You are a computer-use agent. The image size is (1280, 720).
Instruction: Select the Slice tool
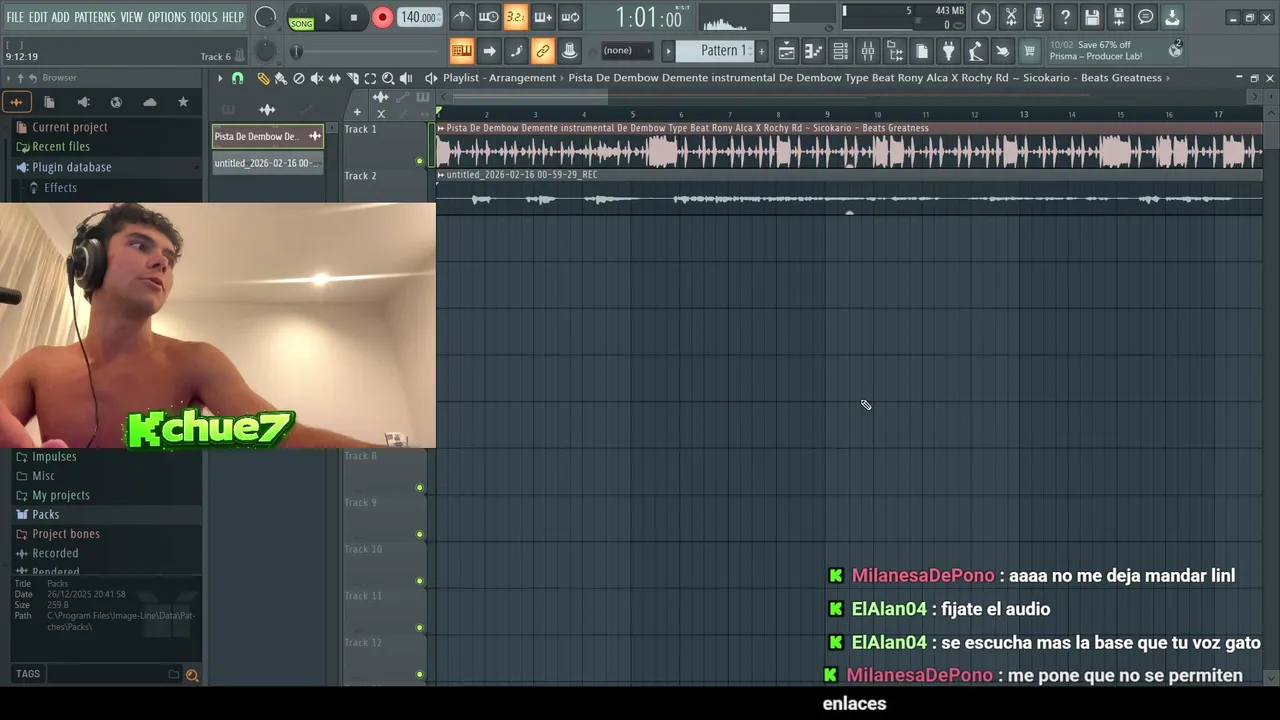(353, 78)
